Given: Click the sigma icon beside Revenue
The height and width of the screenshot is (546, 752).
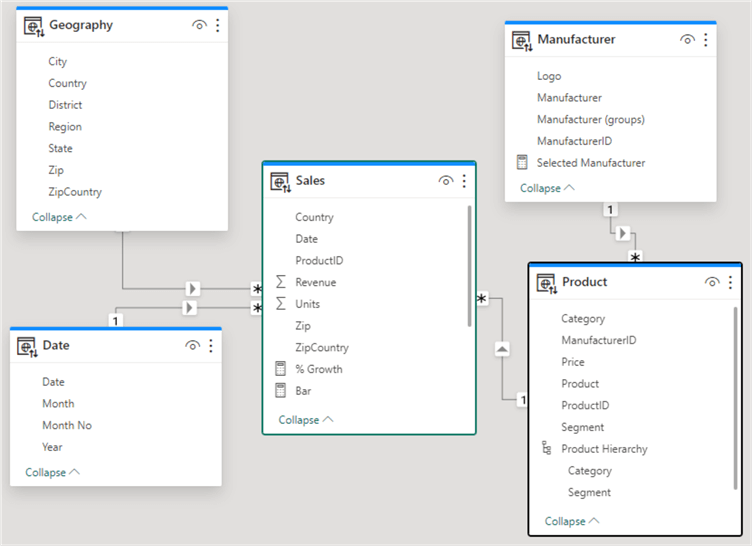Looking at the screenshot, I should coord(280,282).
